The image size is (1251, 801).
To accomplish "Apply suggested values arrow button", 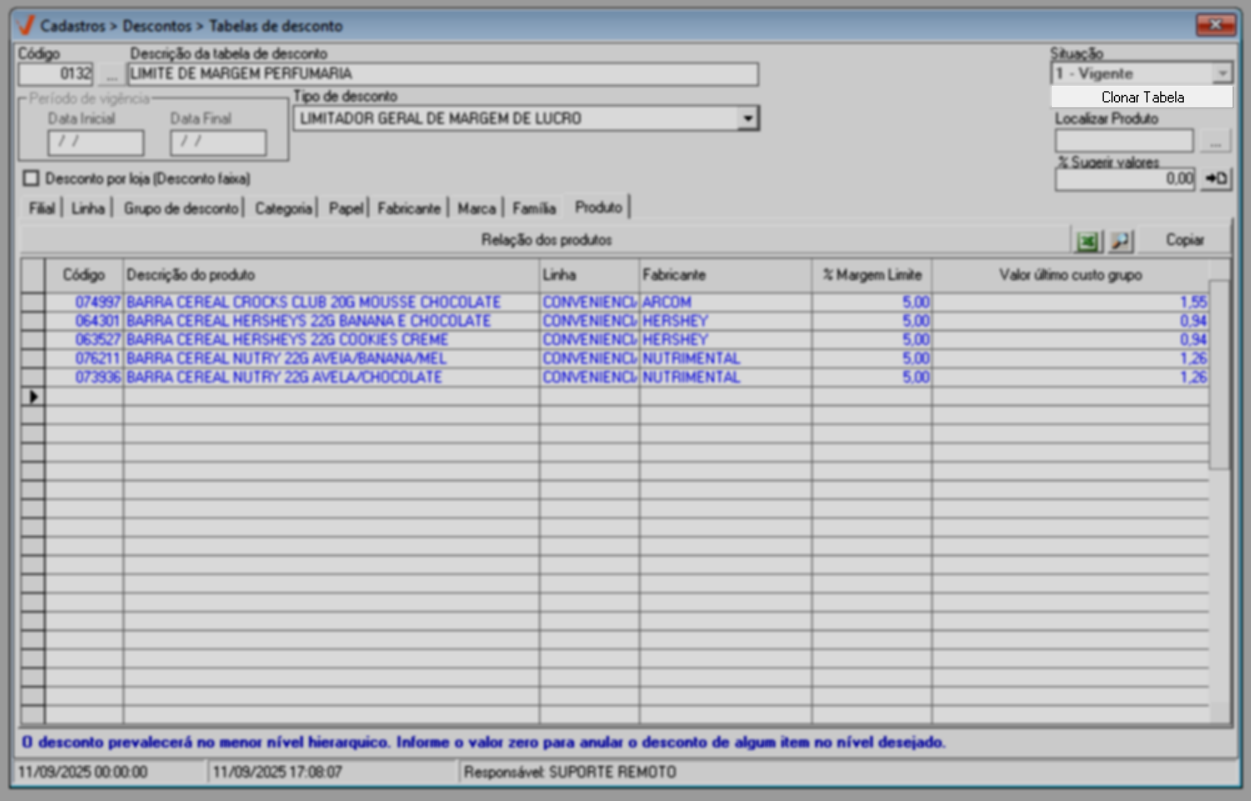I will coord(1216,179).
